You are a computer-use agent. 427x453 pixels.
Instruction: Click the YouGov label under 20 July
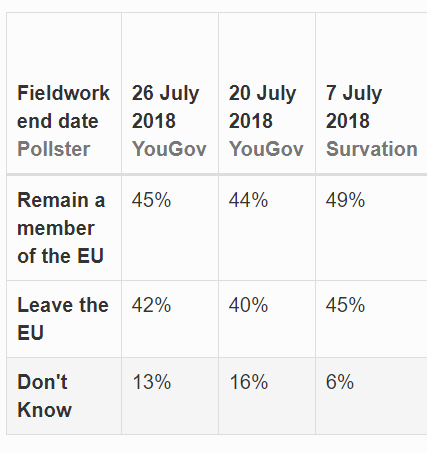tap(266, 149)
